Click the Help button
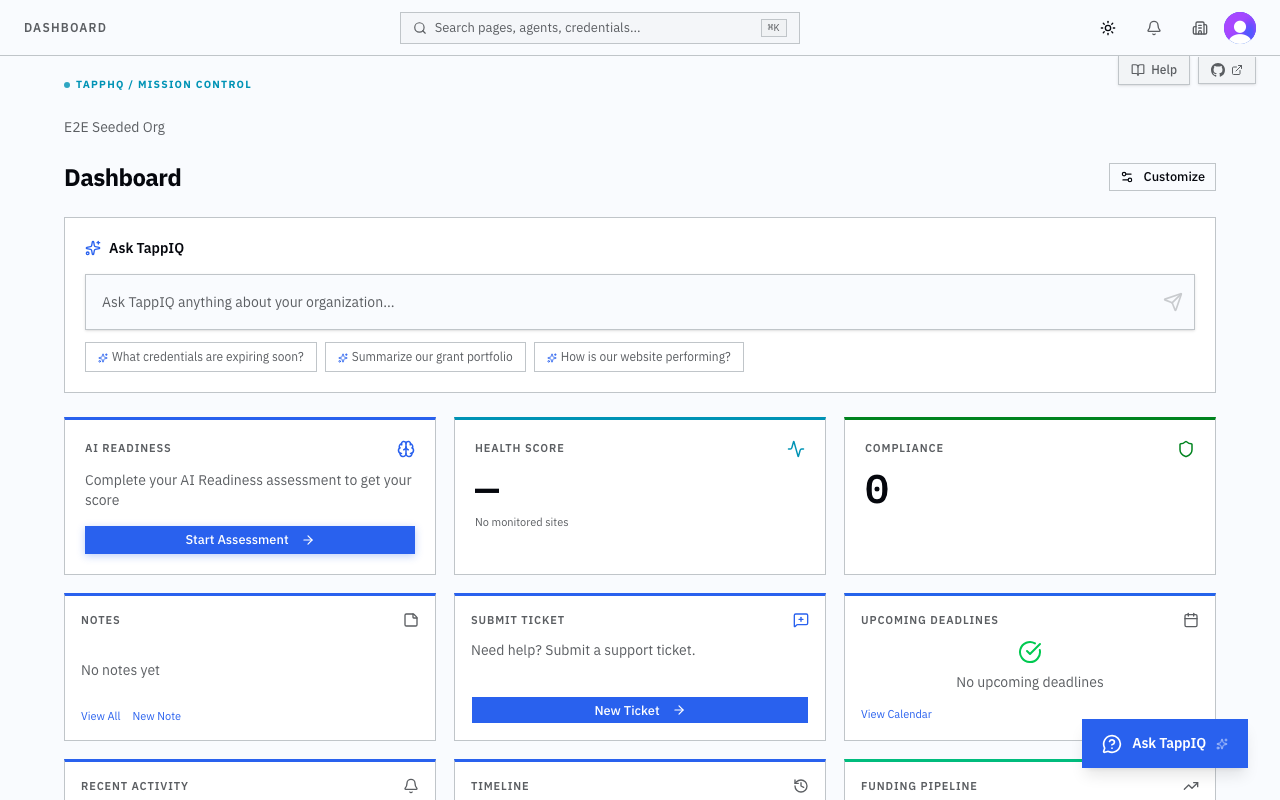This screenshot has width=1280, height=800. tap(1154, 70)
